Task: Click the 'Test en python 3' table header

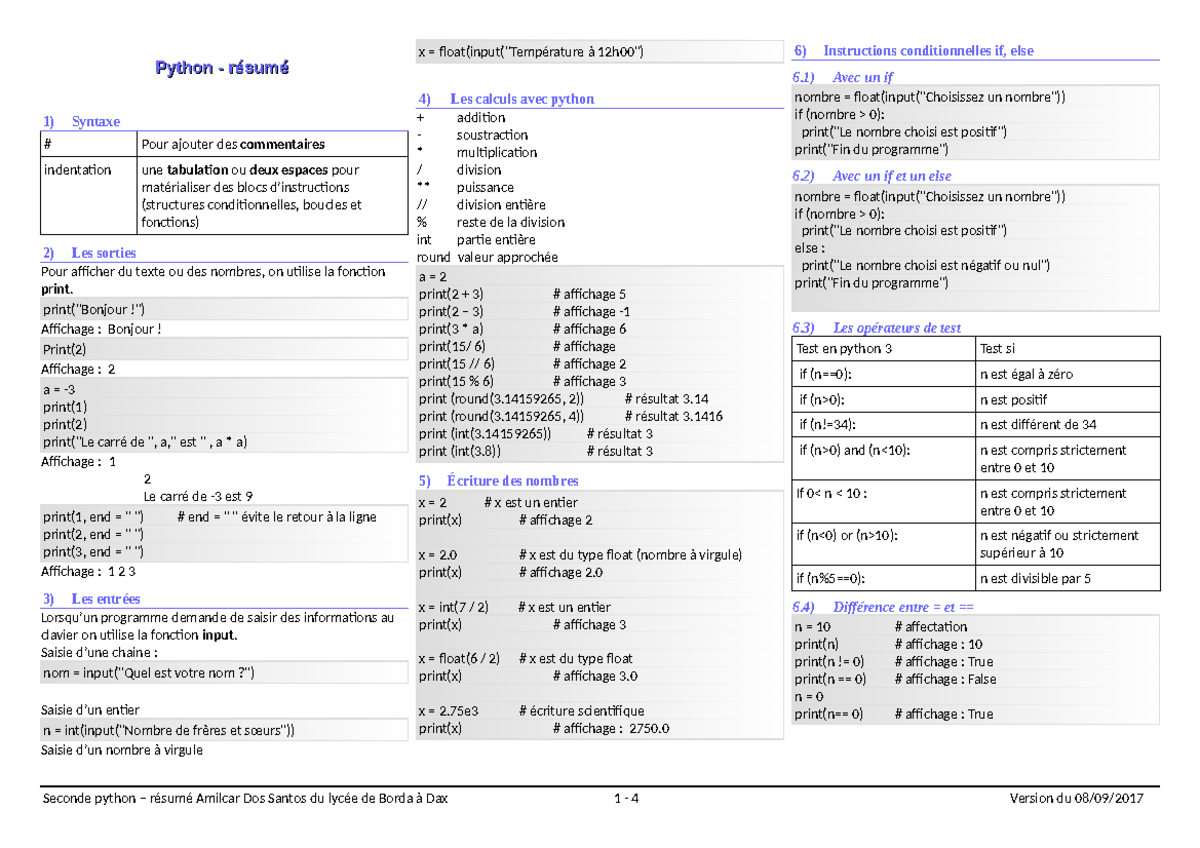Action: [843, 348]
